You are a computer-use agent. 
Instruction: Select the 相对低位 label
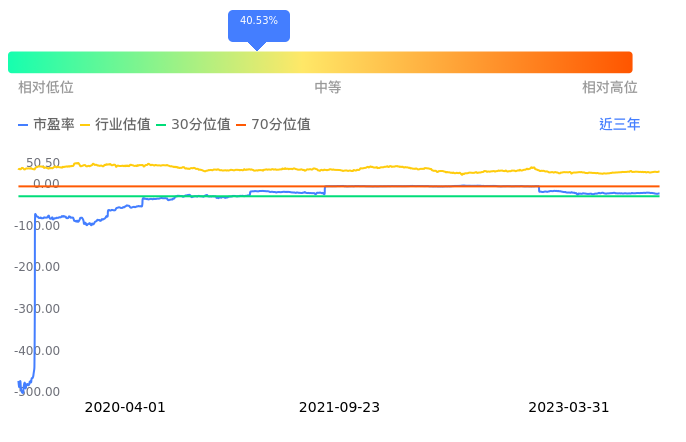pyautogui.click(x=46, y=88)
